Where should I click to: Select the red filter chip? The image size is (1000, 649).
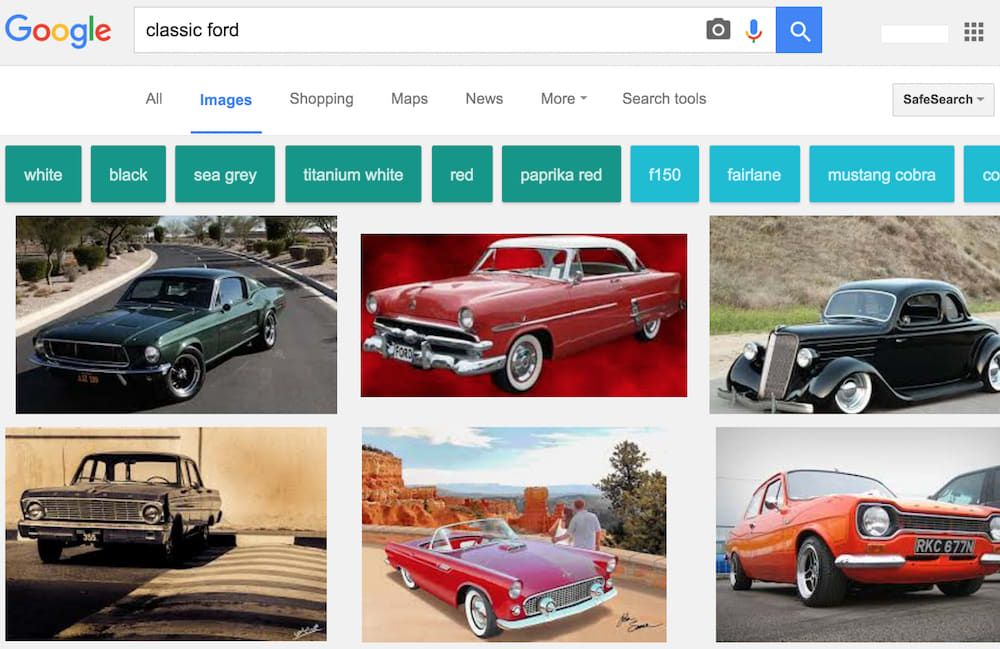(462, 174)
